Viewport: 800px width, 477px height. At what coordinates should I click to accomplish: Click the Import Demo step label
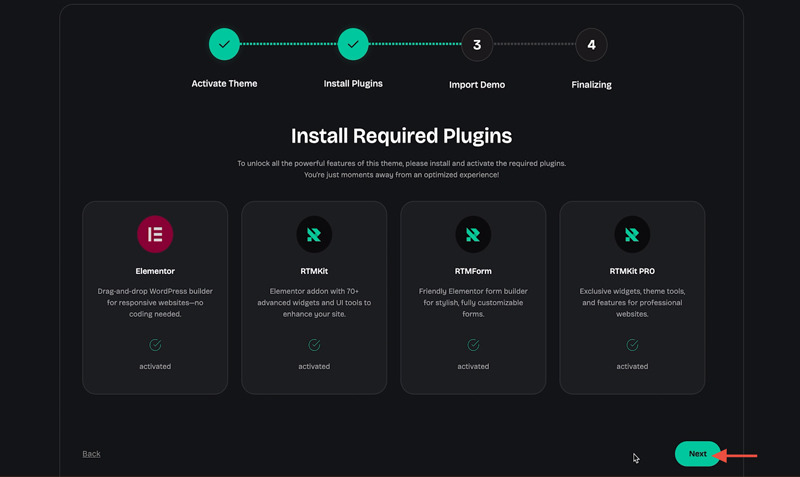click(477, 85)
